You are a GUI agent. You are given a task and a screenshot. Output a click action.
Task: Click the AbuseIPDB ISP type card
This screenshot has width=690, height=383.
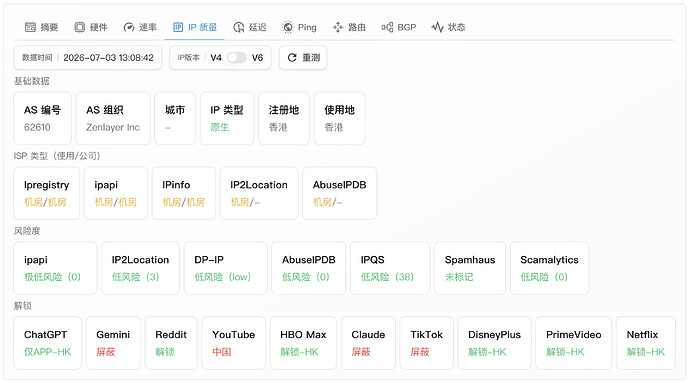point(340,193)
